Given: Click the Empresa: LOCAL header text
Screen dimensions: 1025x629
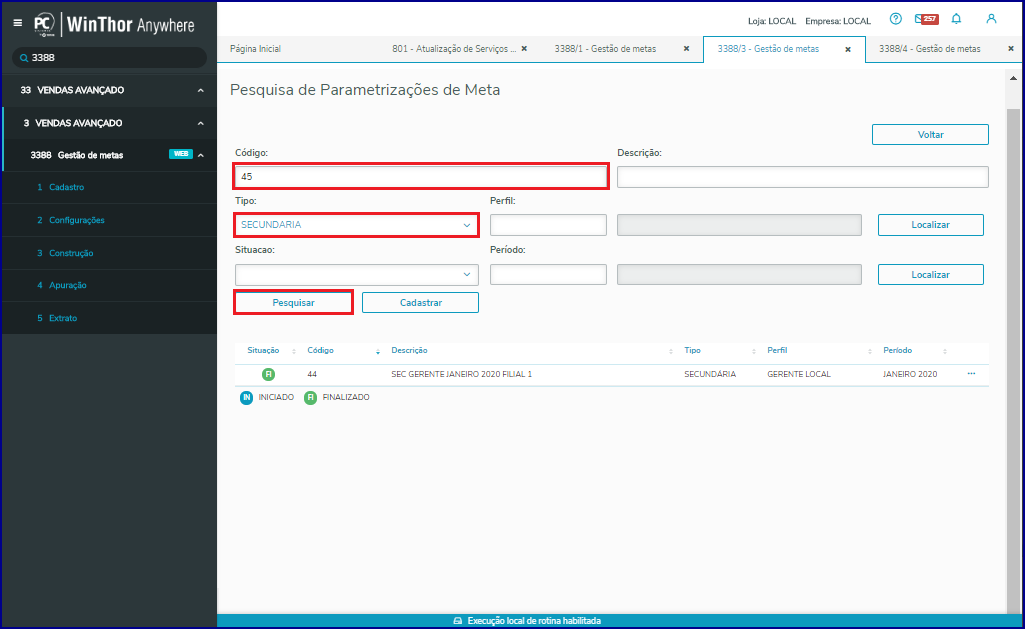Looking at the screenshot, I should click(x=838, y=22).
